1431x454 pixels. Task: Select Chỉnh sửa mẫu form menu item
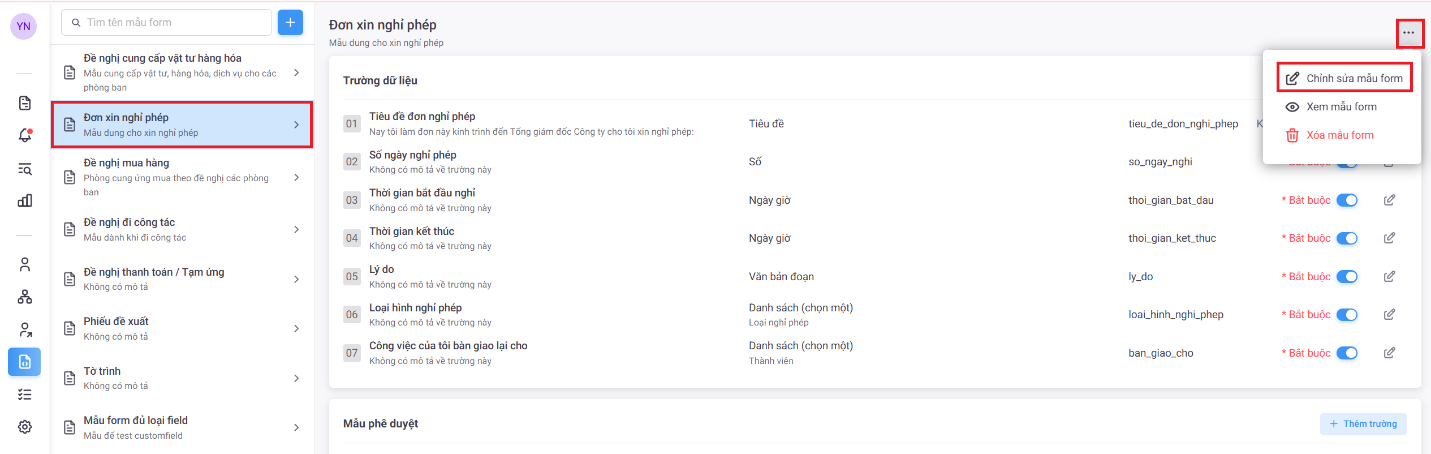(1345, 78)
